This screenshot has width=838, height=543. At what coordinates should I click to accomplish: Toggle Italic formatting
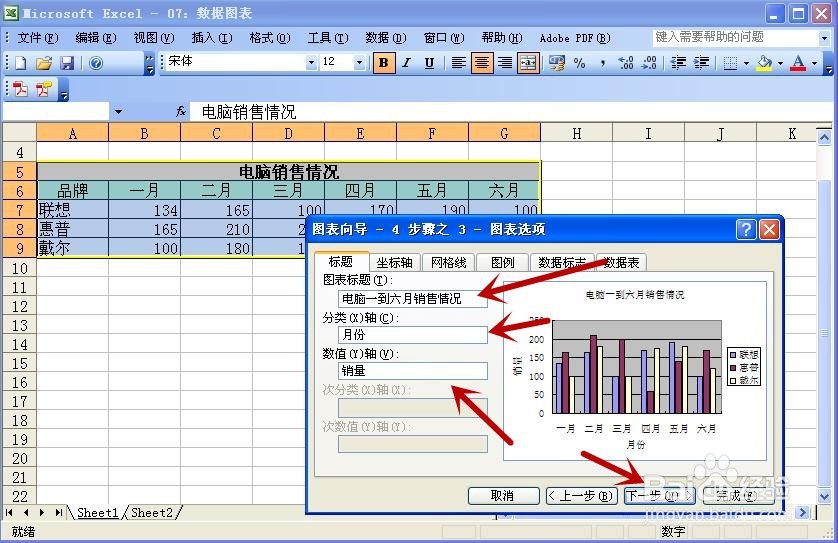click(x=406, y=63)
